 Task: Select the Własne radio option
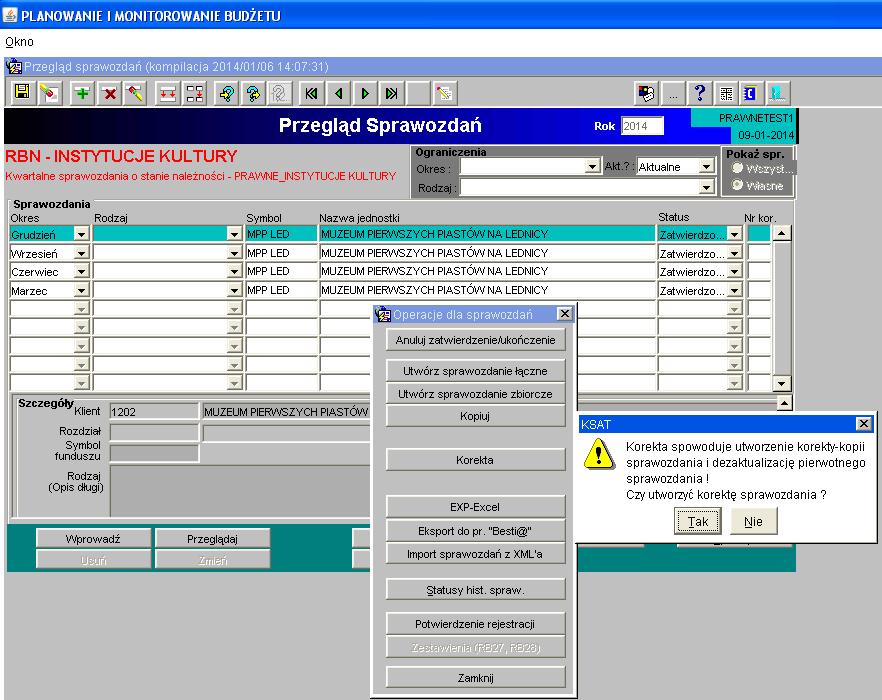point(737,185)
